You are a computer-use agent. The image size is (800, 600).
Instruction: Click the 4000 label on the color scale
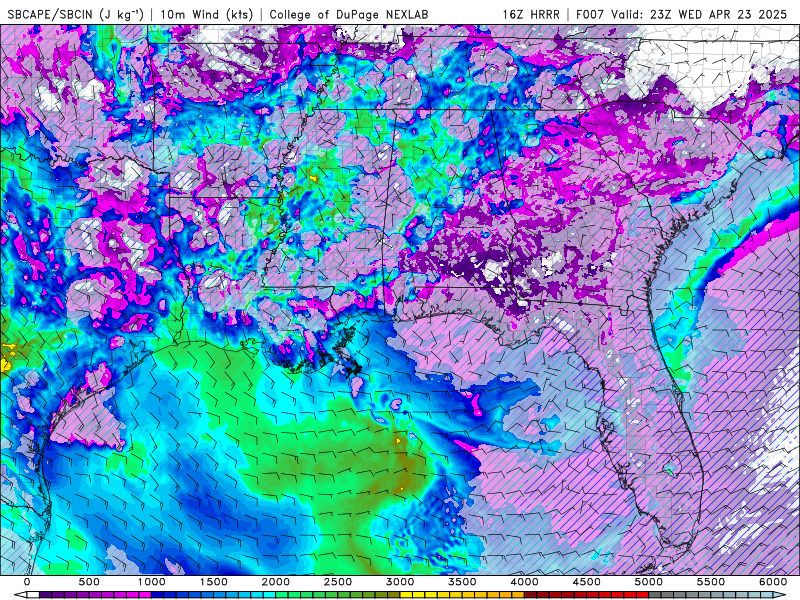pyautogui.click(x=525, y=582)
